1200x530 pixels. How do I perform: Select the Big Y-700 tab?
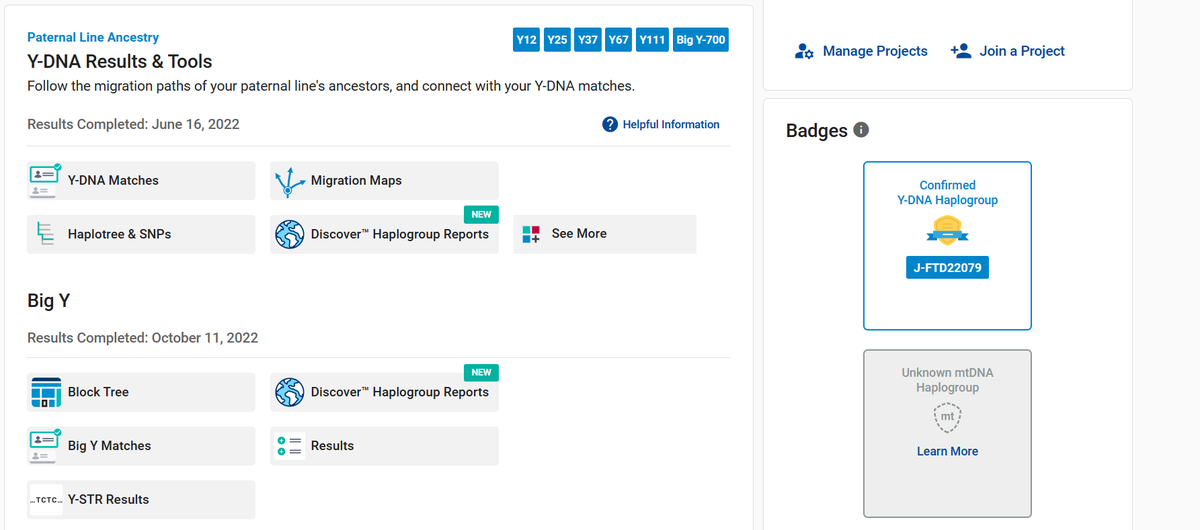point(701,40)
